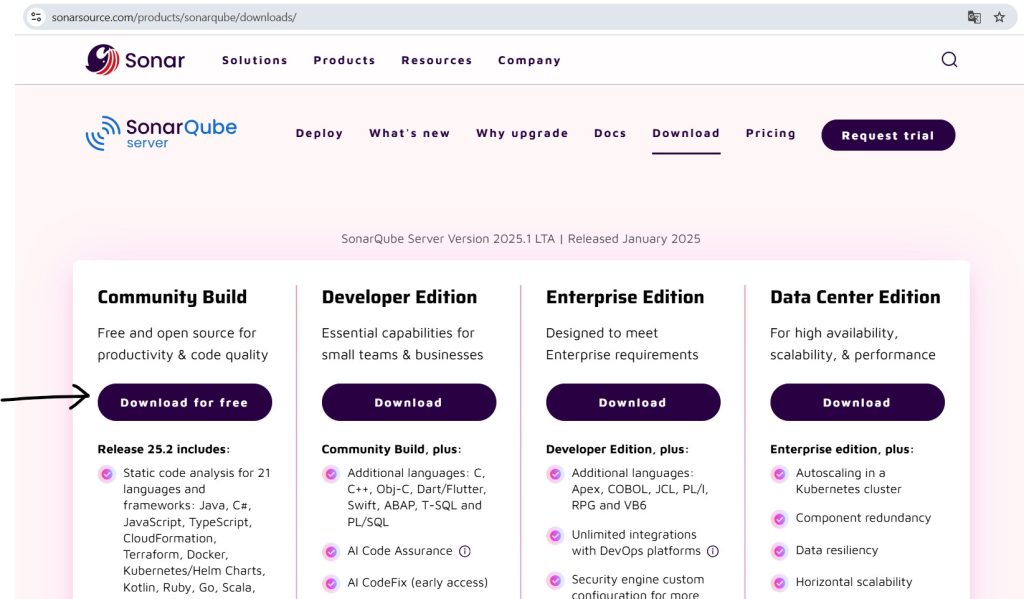This screenshot has height=599, width=1024.
Task: Click checkmark icon beside Component redundancy
Action: pos(779,519)
